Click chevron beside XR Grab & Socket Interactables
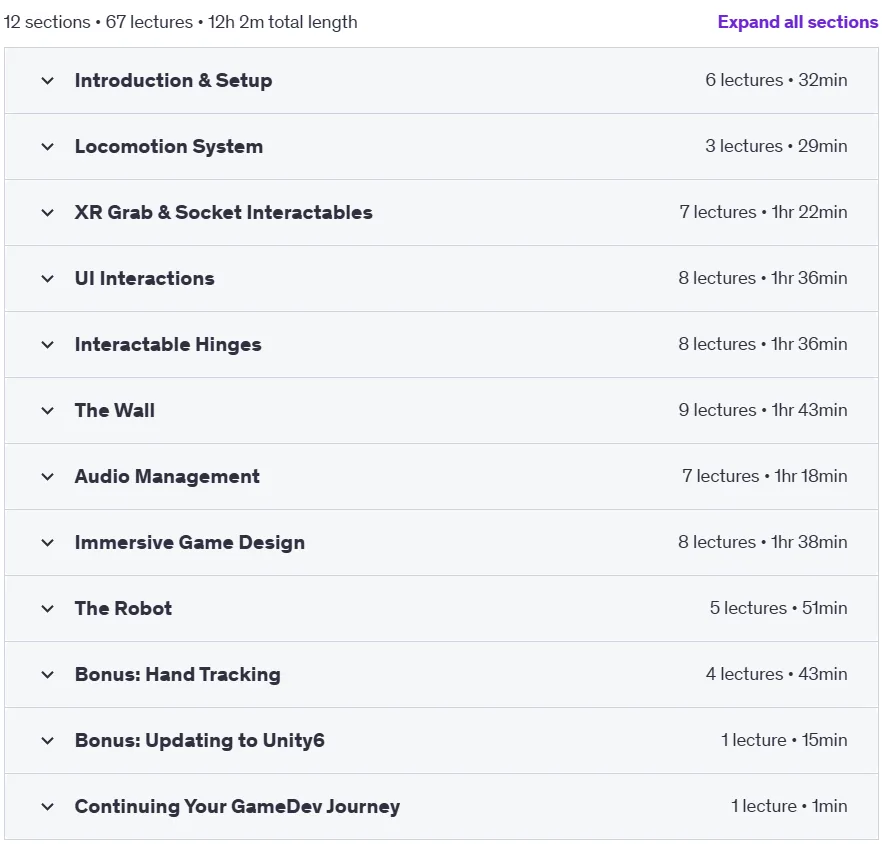 pos(48,213)
